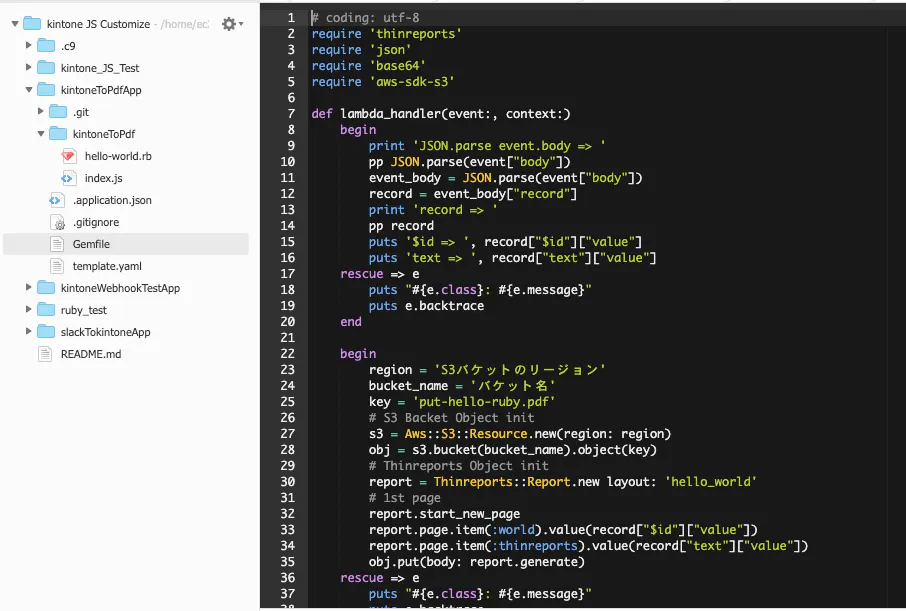This screenshot has width=906, height=611.
Task: Collapse the kintoneToPdf folder arrow
Action: pos(40,134)
